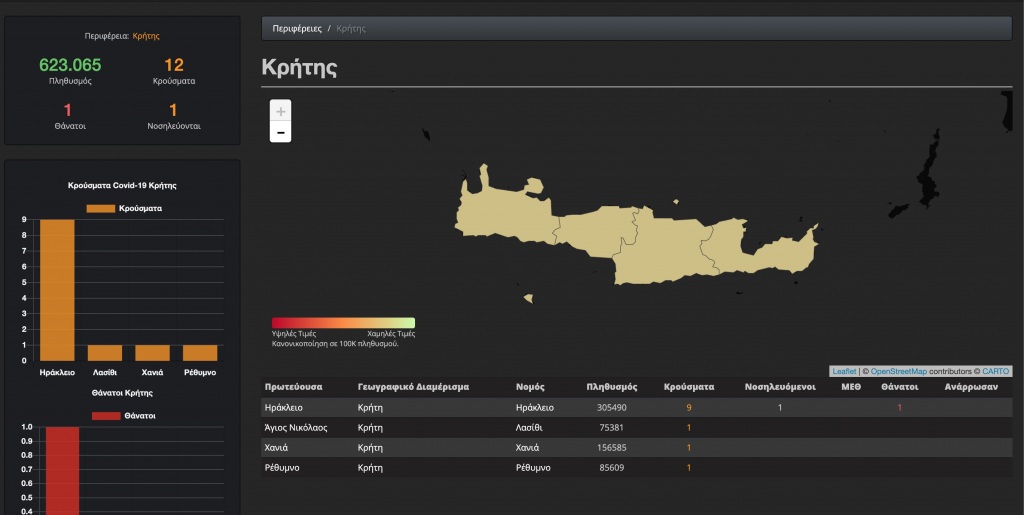Open the OpenStreetMap attribution link
Screen dimensions: 1024x515
point(898,371)
